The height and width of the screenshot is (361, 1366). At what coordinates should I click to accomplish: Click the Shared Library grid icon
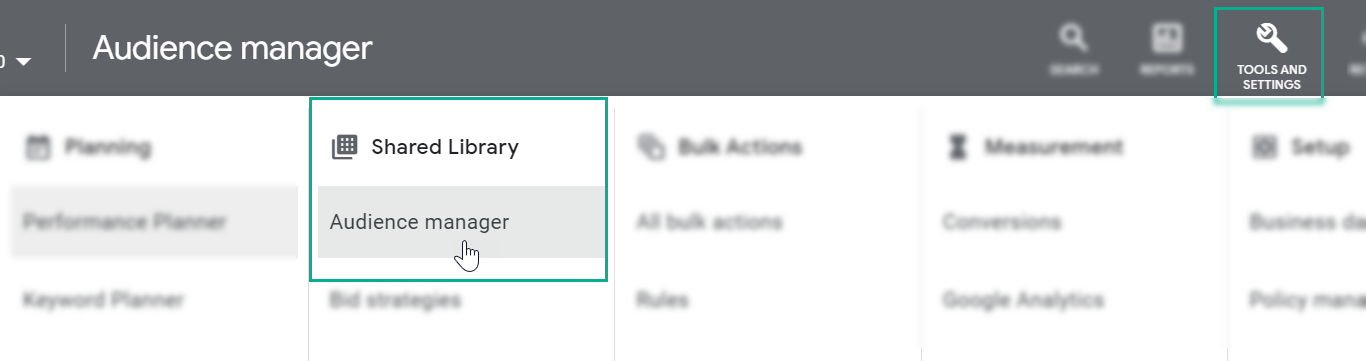tap(344, 147)
